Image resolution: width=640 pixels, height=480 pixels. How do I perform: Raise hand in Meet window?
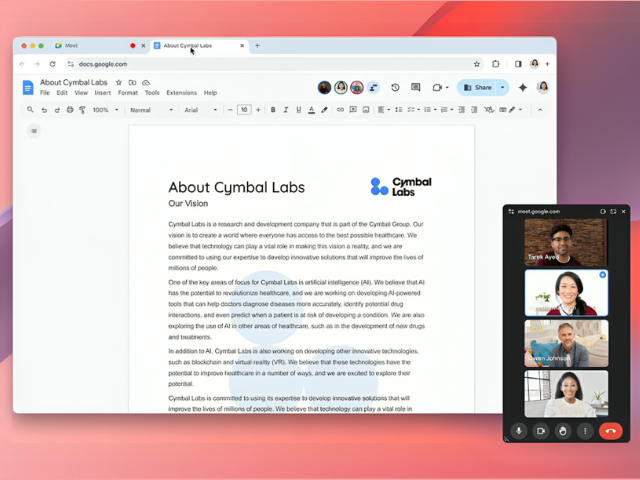coord(563,431)
